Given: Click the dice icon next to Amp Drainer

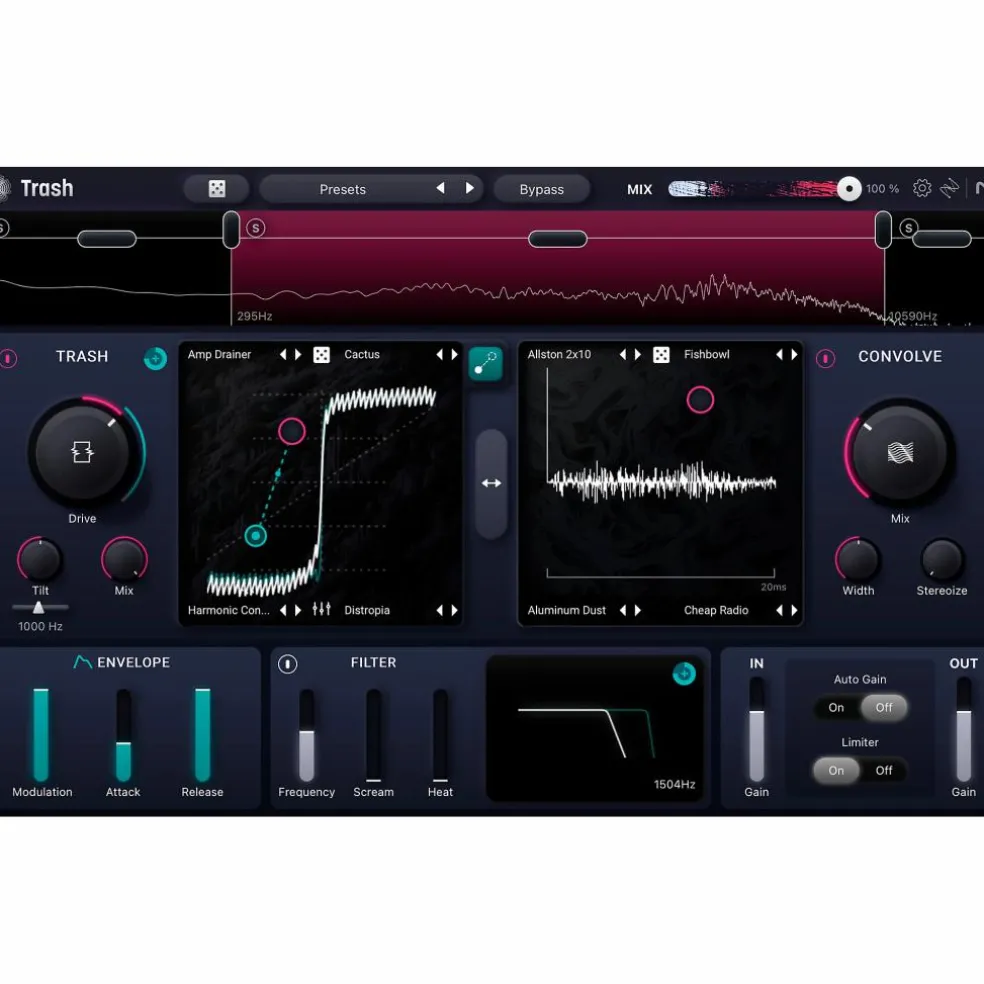Looking at the screenshot, I should point(321,355).
